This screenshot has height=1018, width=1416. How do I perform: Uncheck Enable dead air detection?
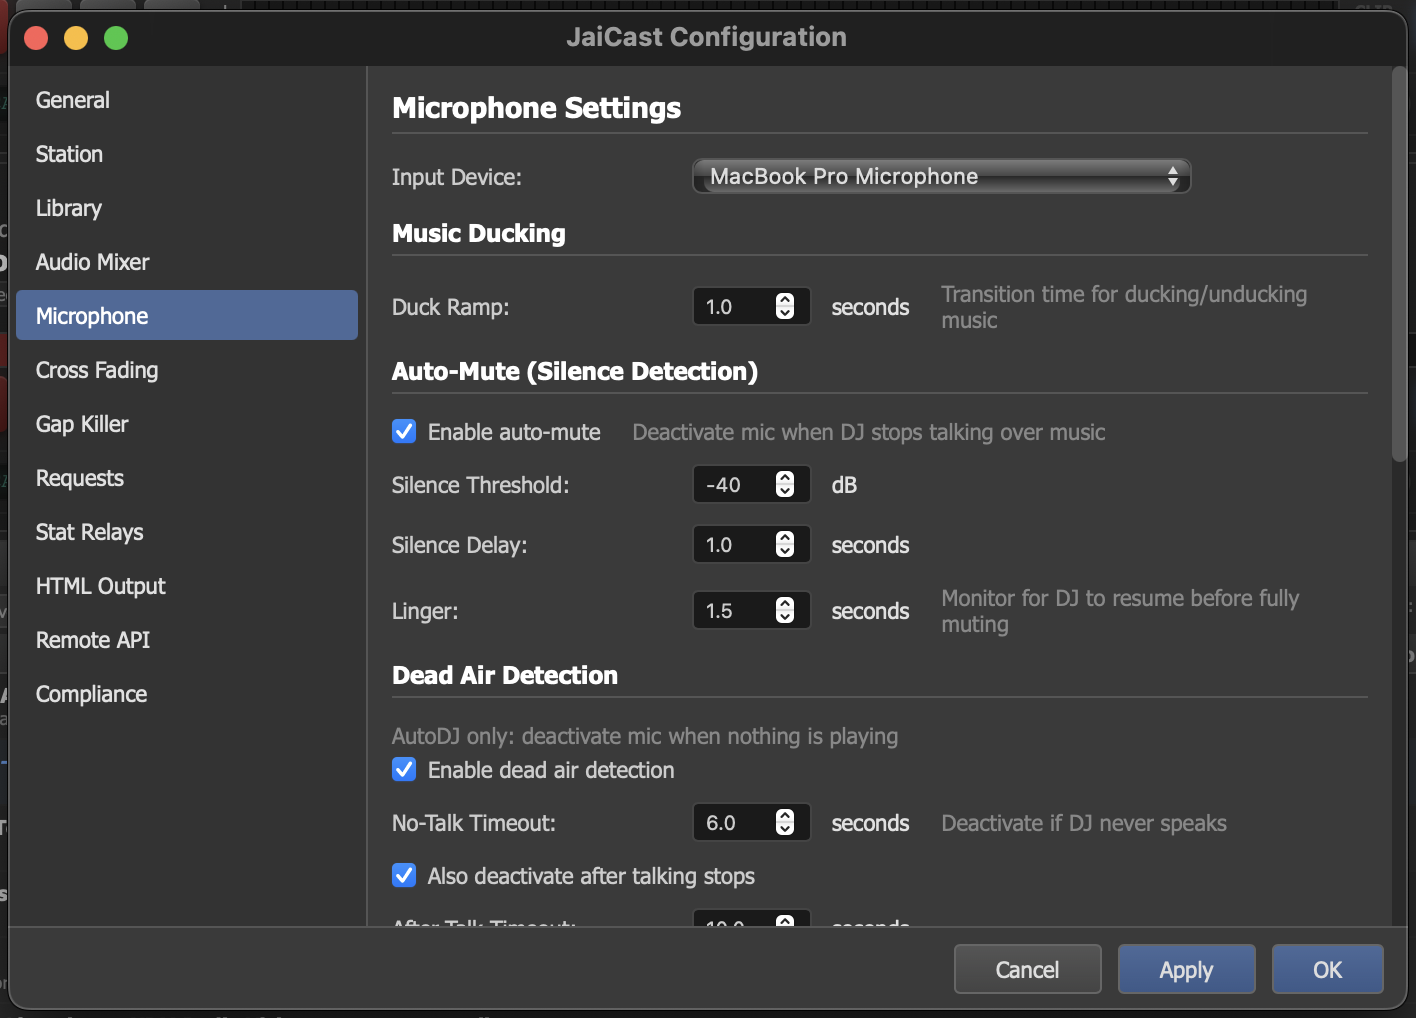pyautogui.click(x=404, y=769)
